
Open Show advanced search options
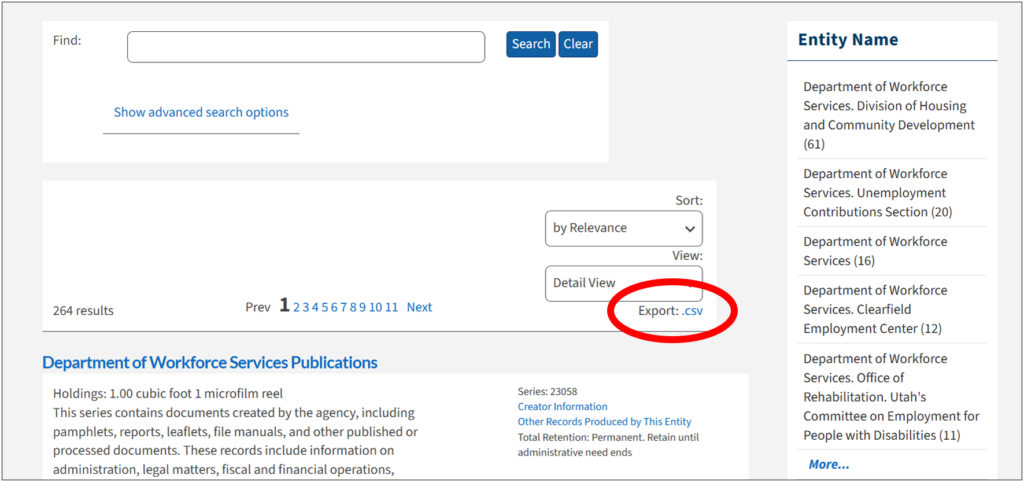(201, 112)
